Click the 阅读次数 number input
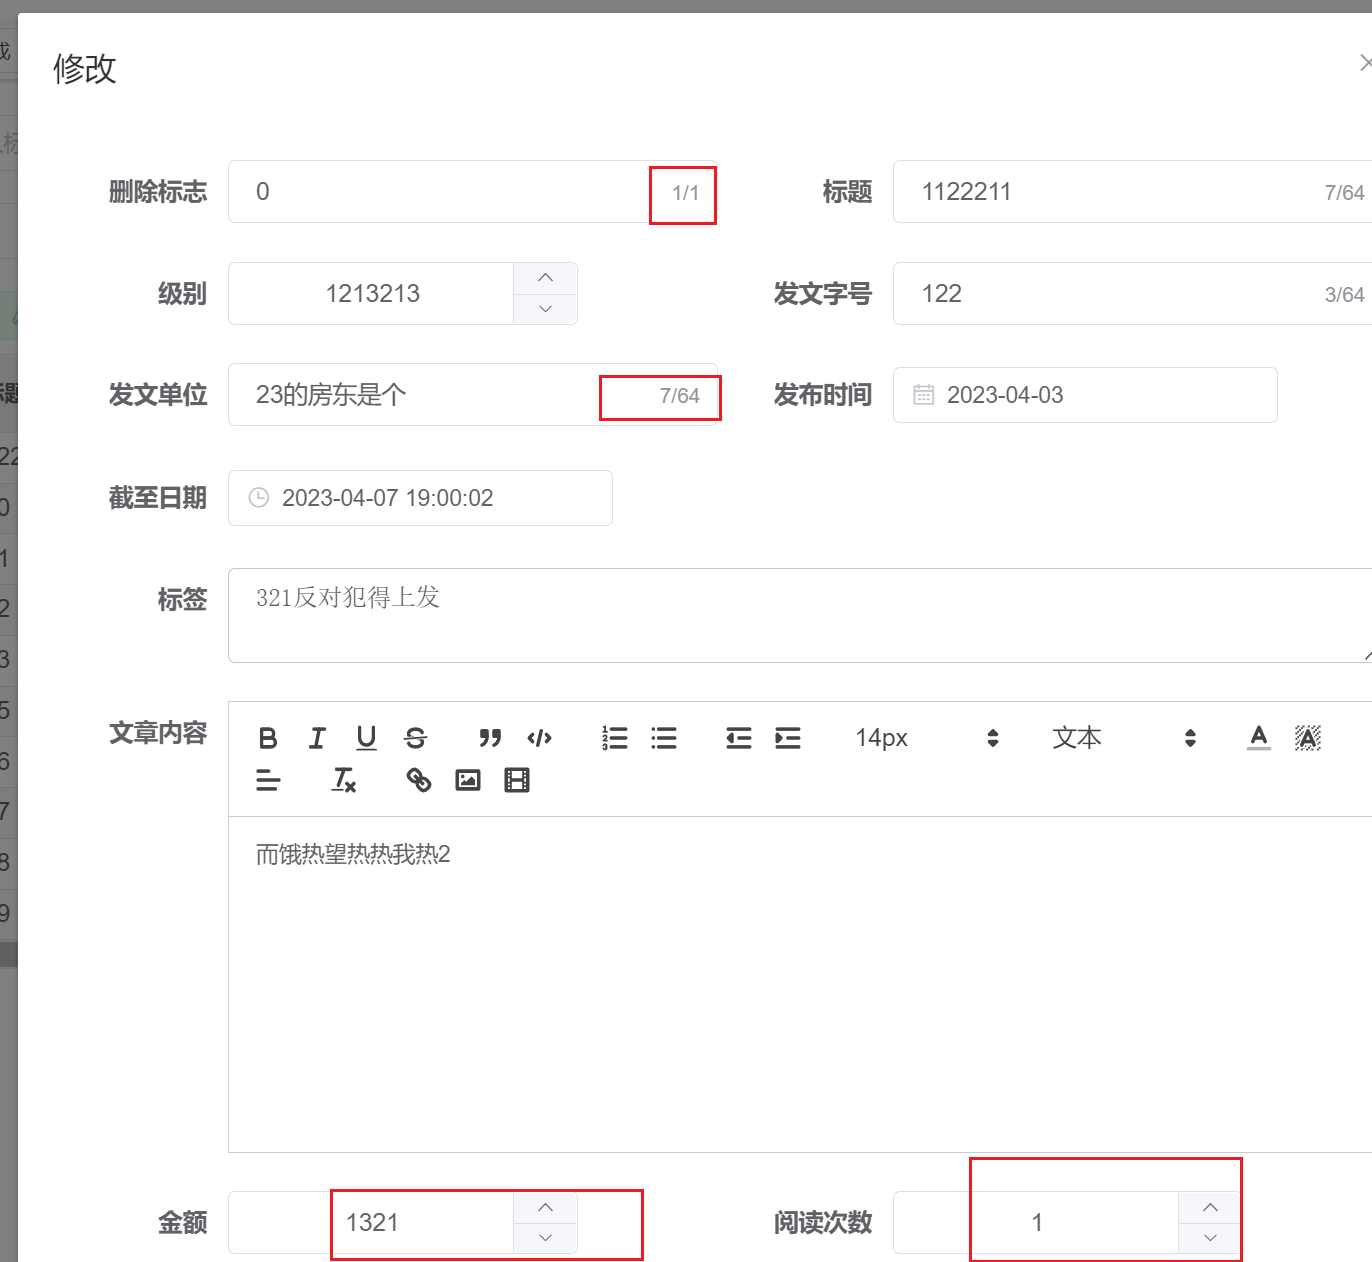The height and width of the screenshot is (1262, 1372). point(1037,1222)
